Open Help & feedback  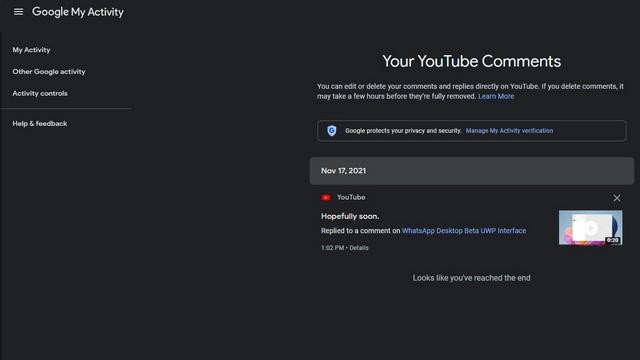[40, 123]
